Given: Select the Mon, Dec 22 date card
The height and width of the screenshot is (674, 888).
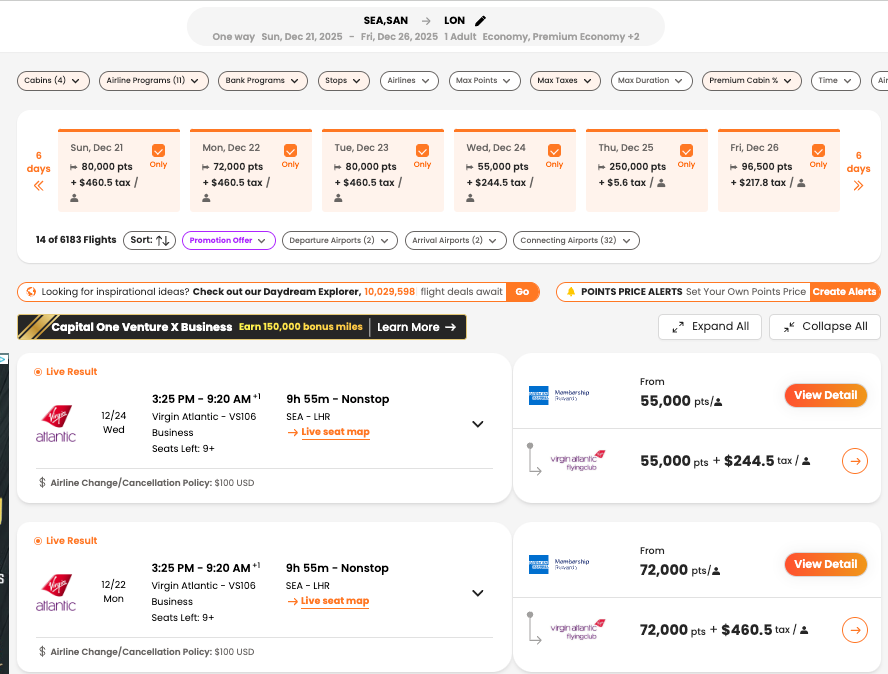Looking at the screenshot, I should (x=251, y=170).
